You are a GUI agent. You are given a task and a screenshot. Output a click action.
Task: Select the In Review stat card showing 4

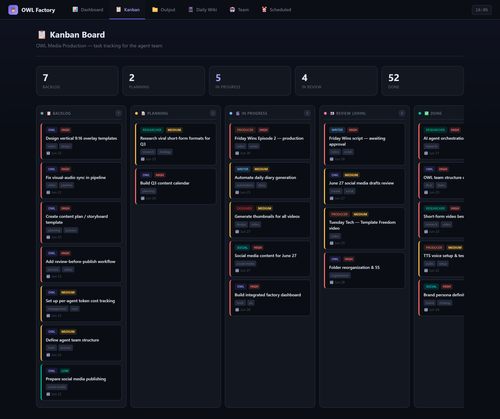click(336, 81)
